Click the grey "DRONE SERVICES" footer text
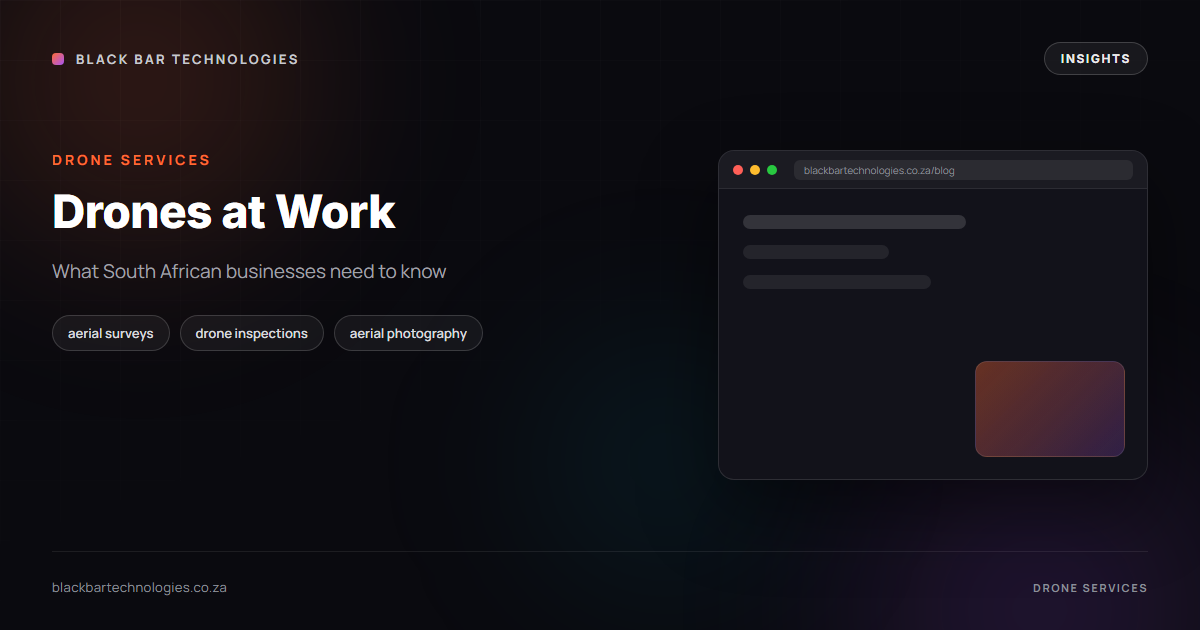 click(1090, 588)
